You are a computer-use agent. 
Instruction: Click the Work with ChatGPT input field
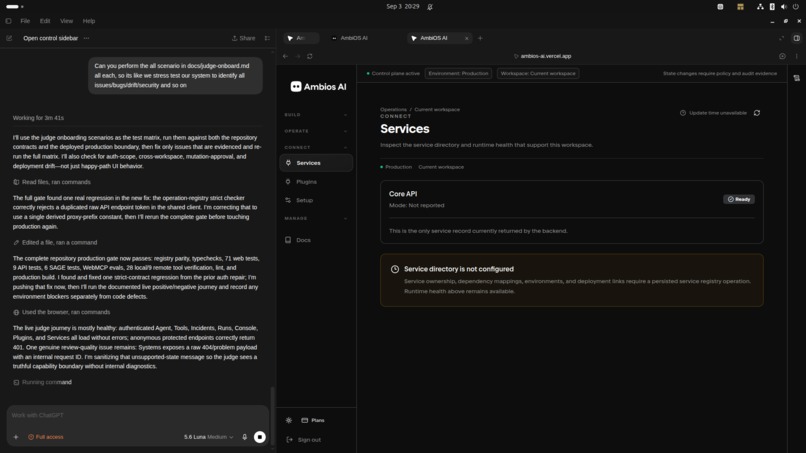137,415
